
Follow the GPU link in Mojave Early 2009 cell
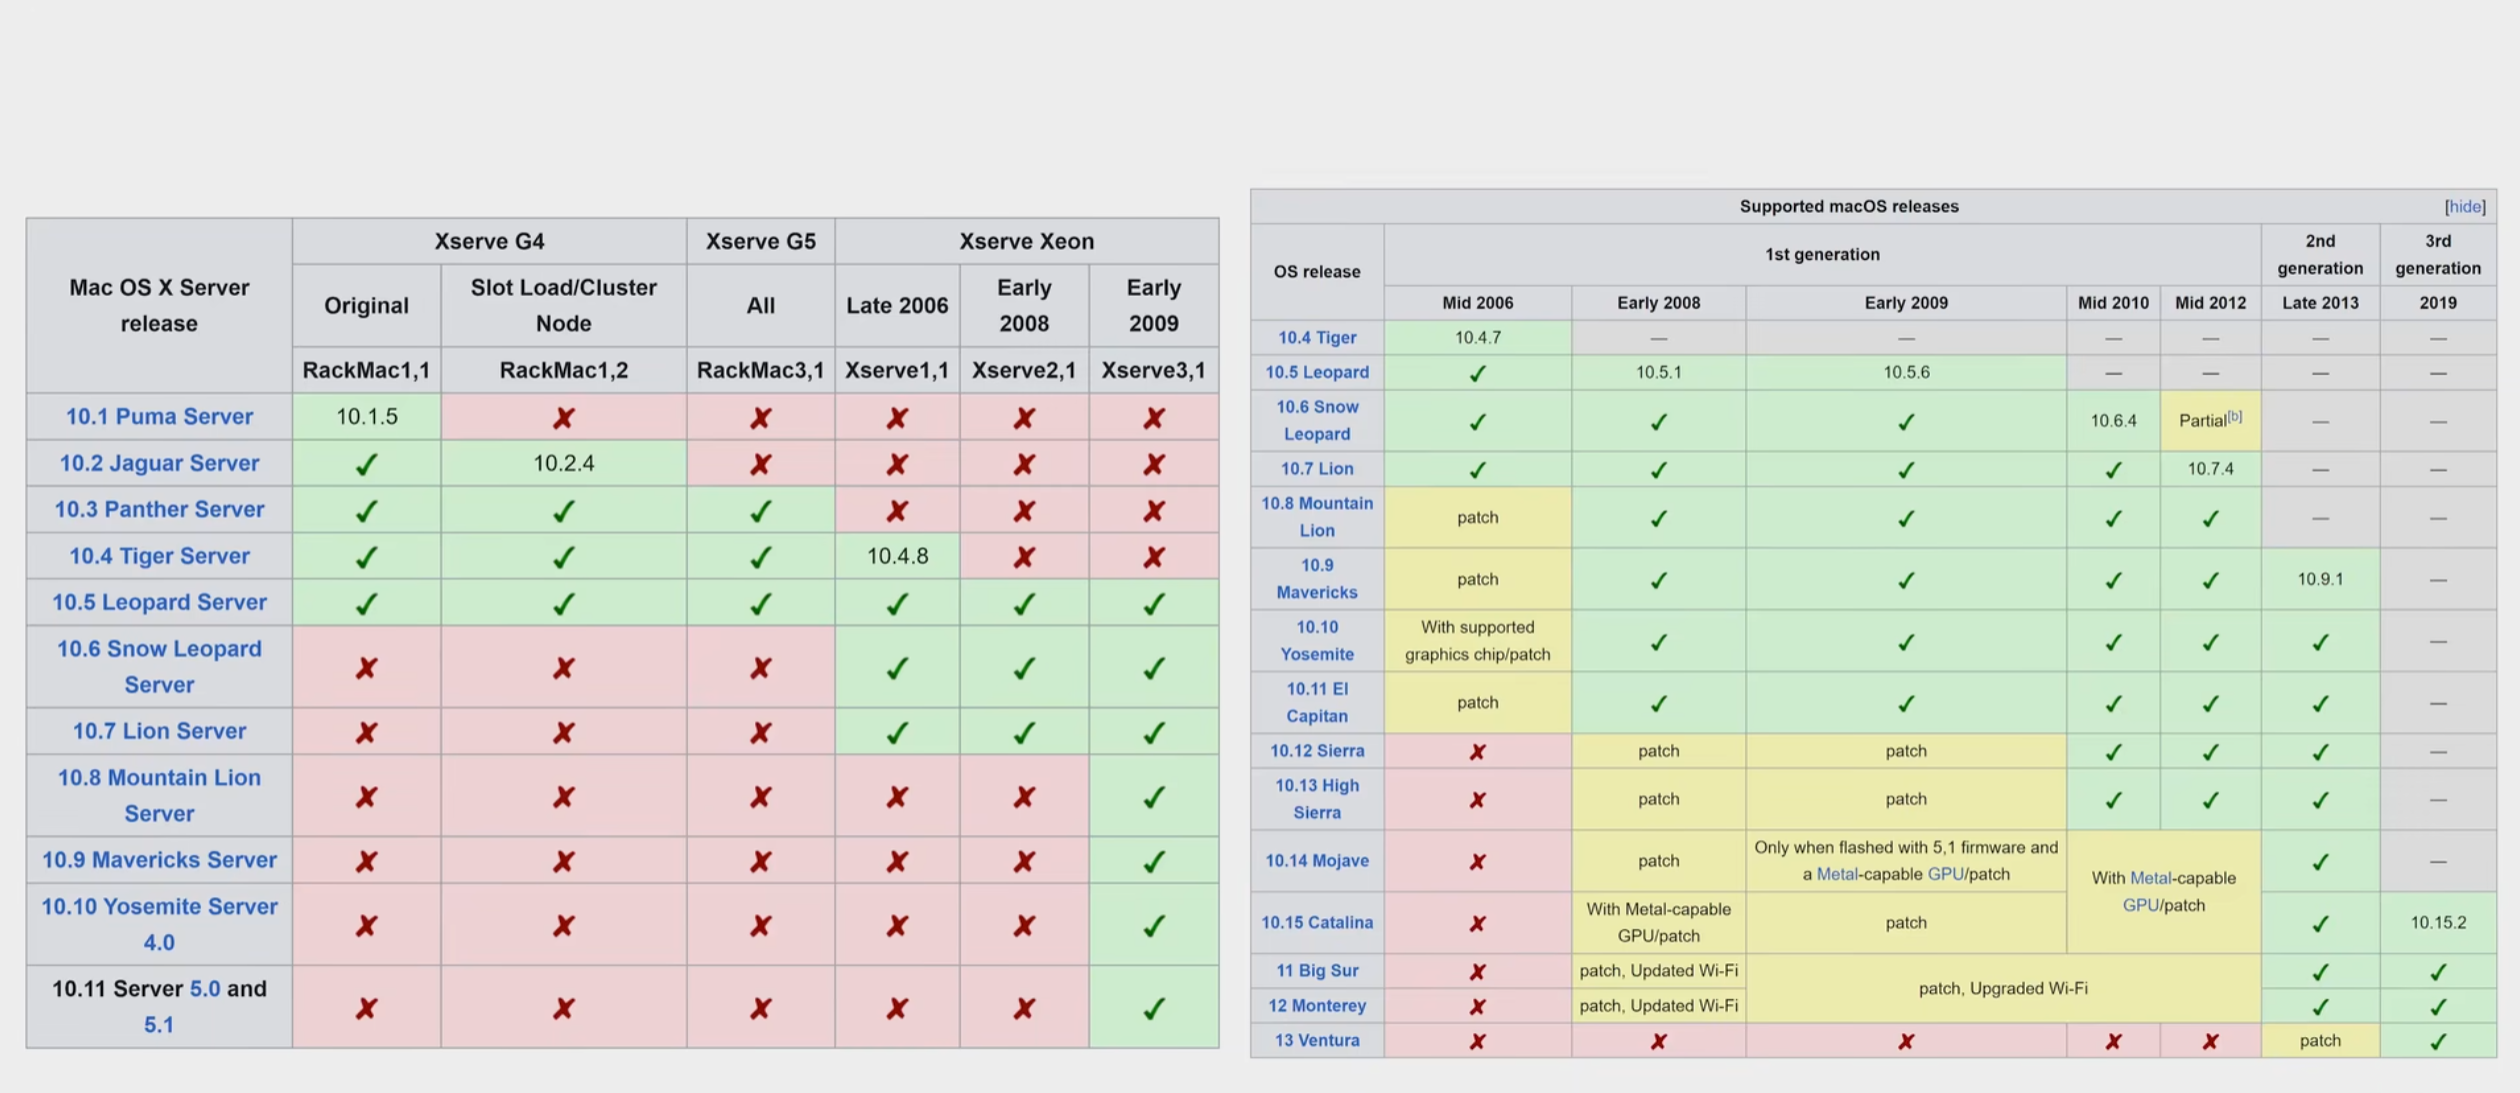tap(1945, 875)
